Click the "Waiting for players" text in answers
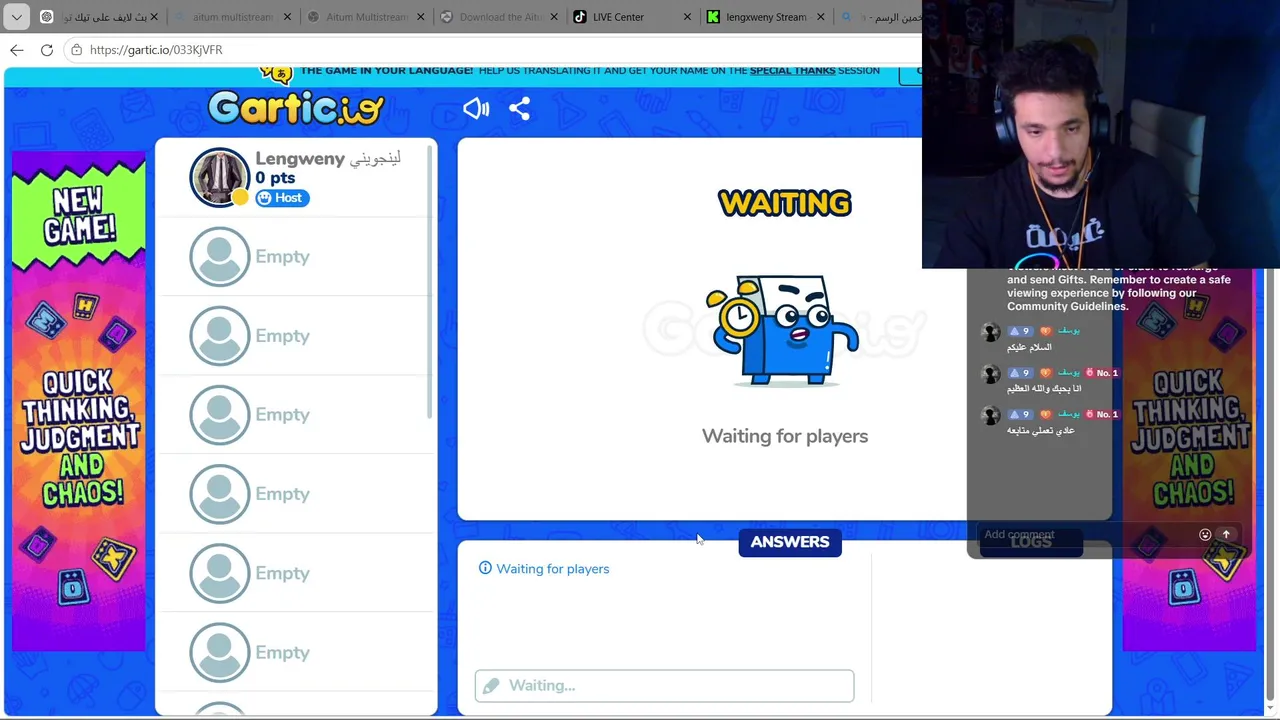 click(x=553, y=569)
